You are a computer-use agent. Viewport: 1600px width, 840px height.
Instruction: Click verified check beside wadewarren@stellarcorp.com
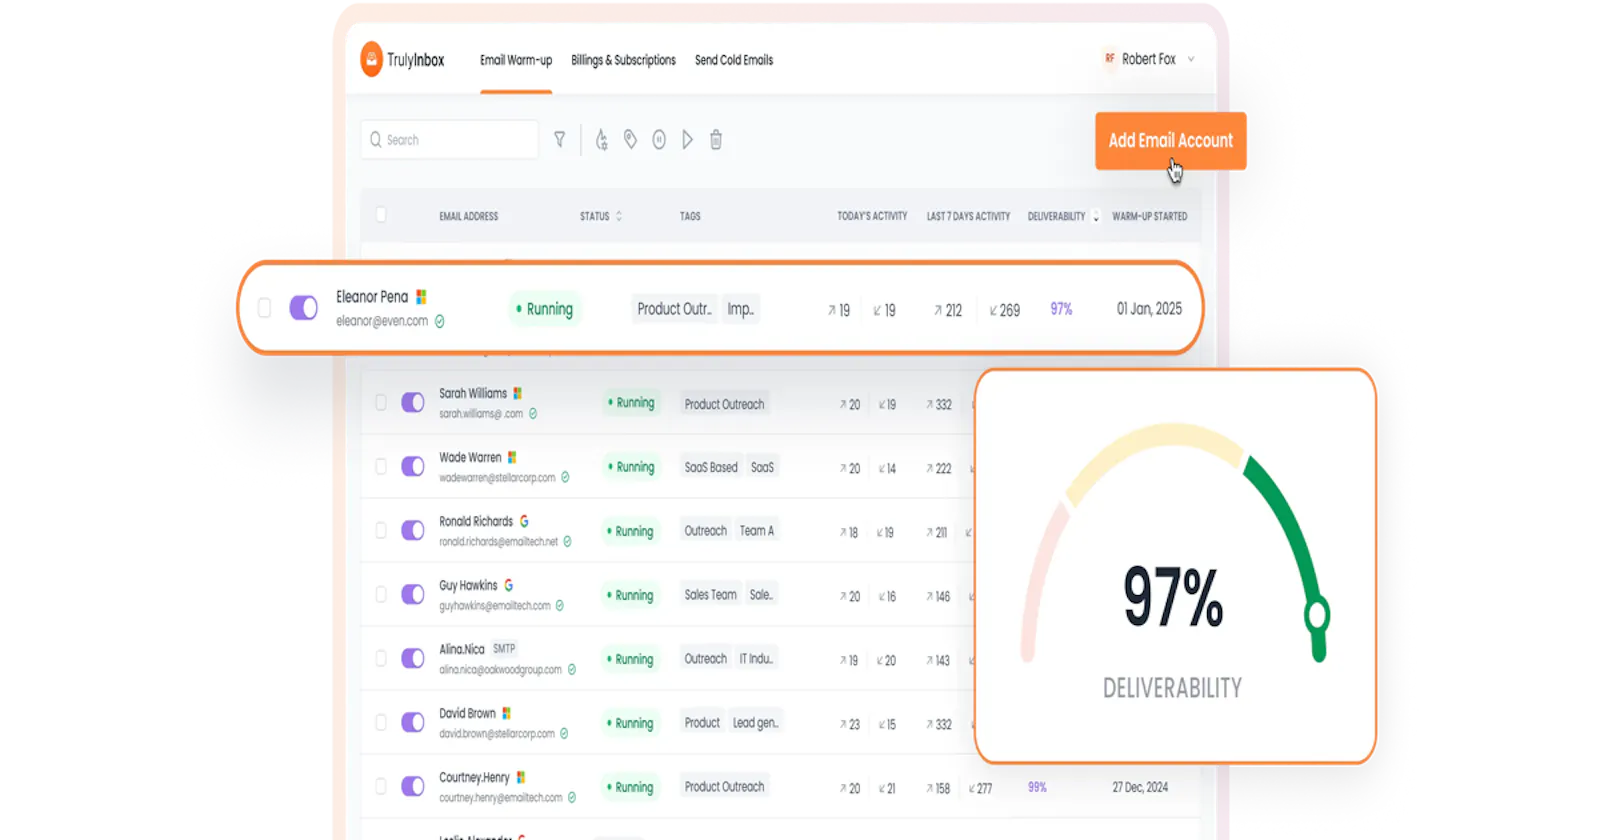coord(565,477)
